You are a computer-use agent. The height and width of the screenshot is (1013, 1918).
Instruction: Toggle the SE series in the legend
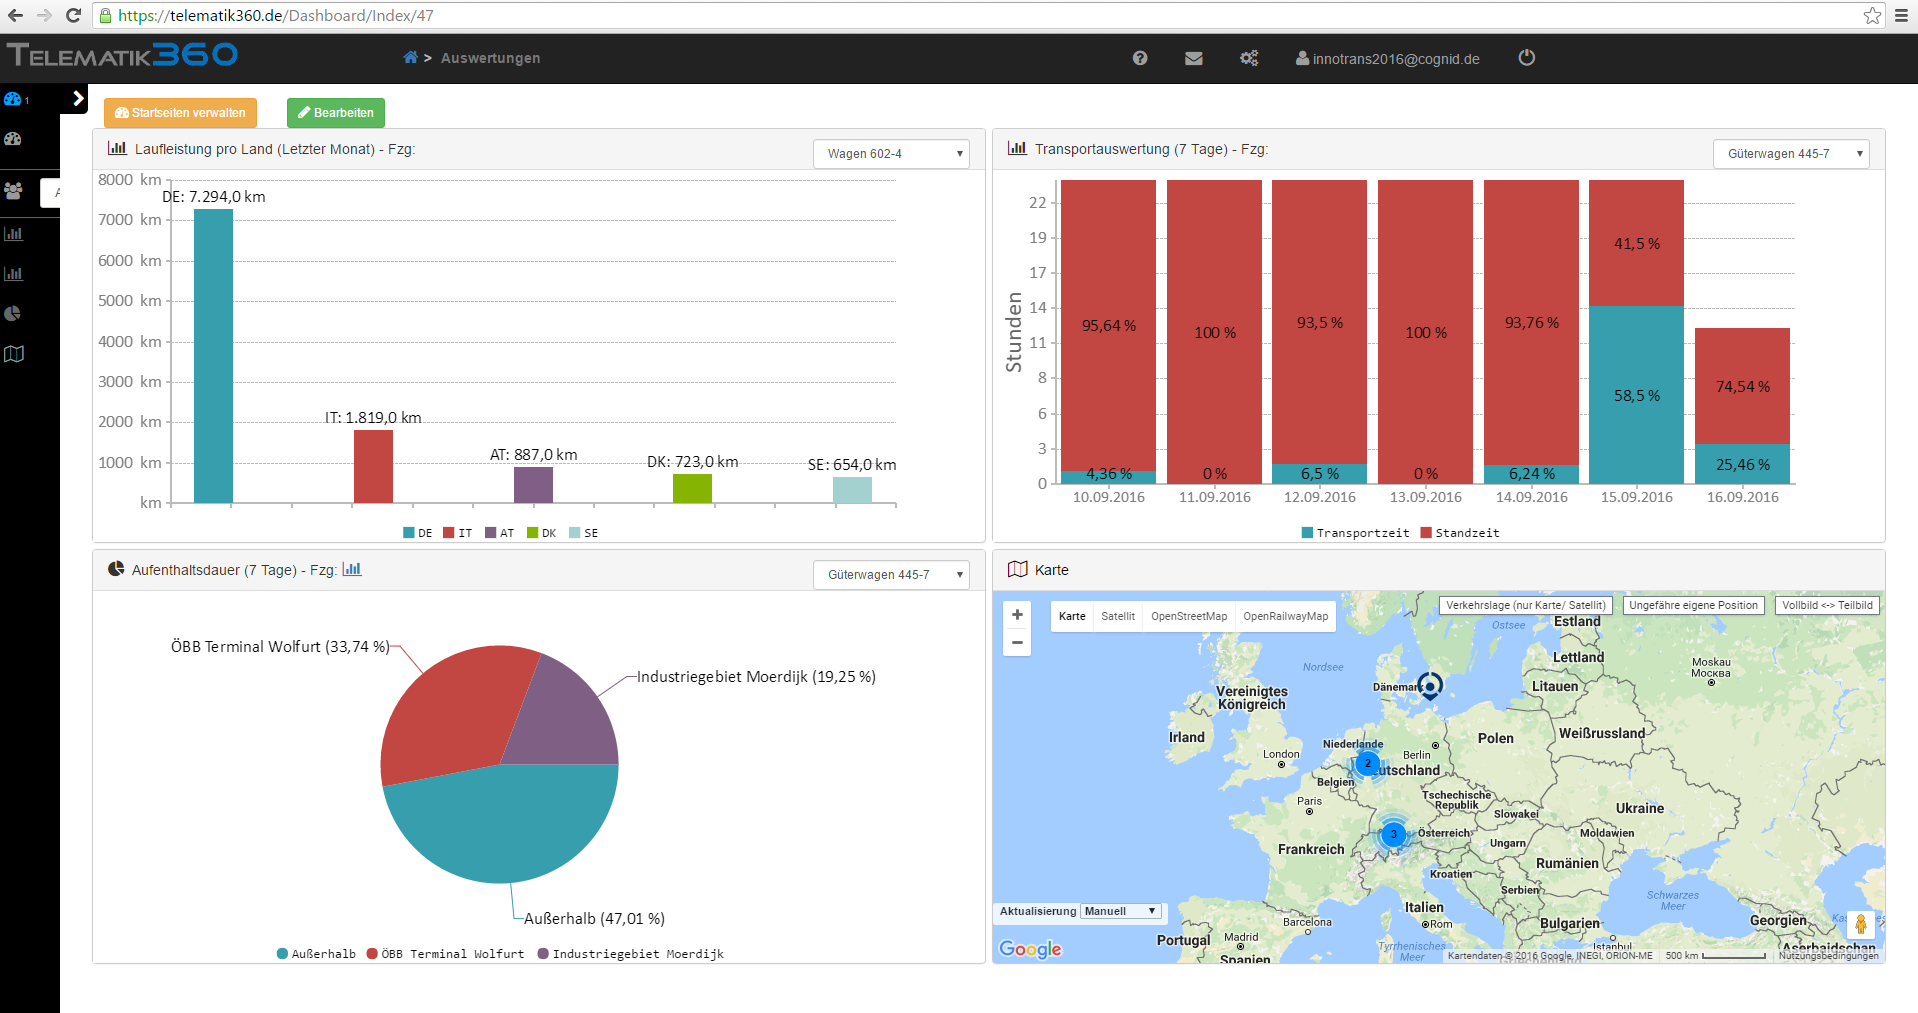click(x=584, y=533)
